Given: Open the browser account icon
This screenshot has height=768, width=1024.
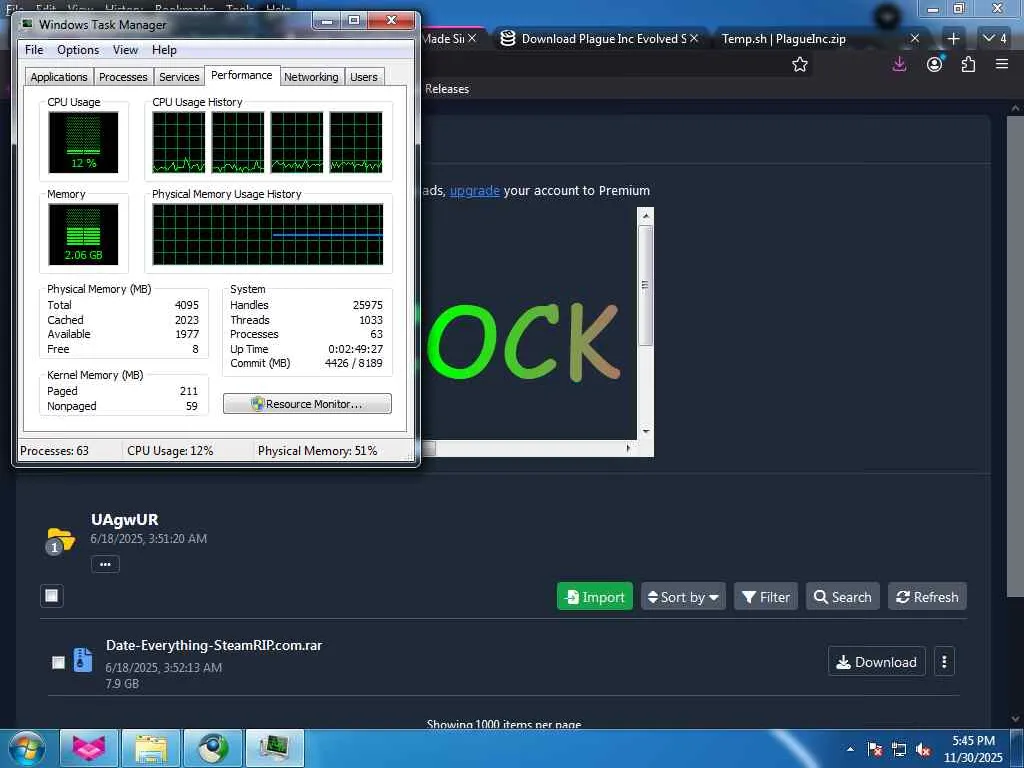Looking at the screenshot, I should (x=935, y=64).
